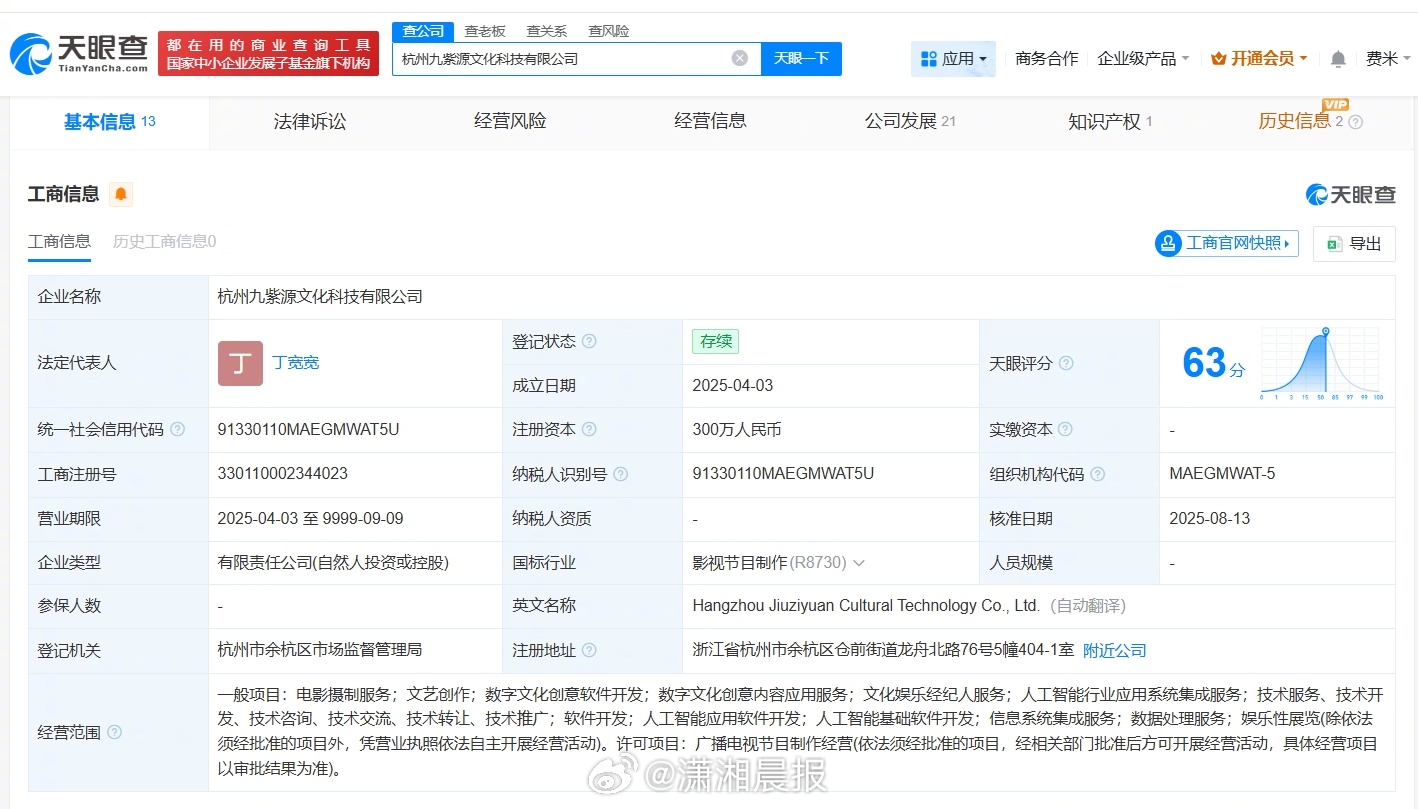Open the notification bell in header
The height and width of the screenshot is (809, 1418).
[x=1338, y=59]
